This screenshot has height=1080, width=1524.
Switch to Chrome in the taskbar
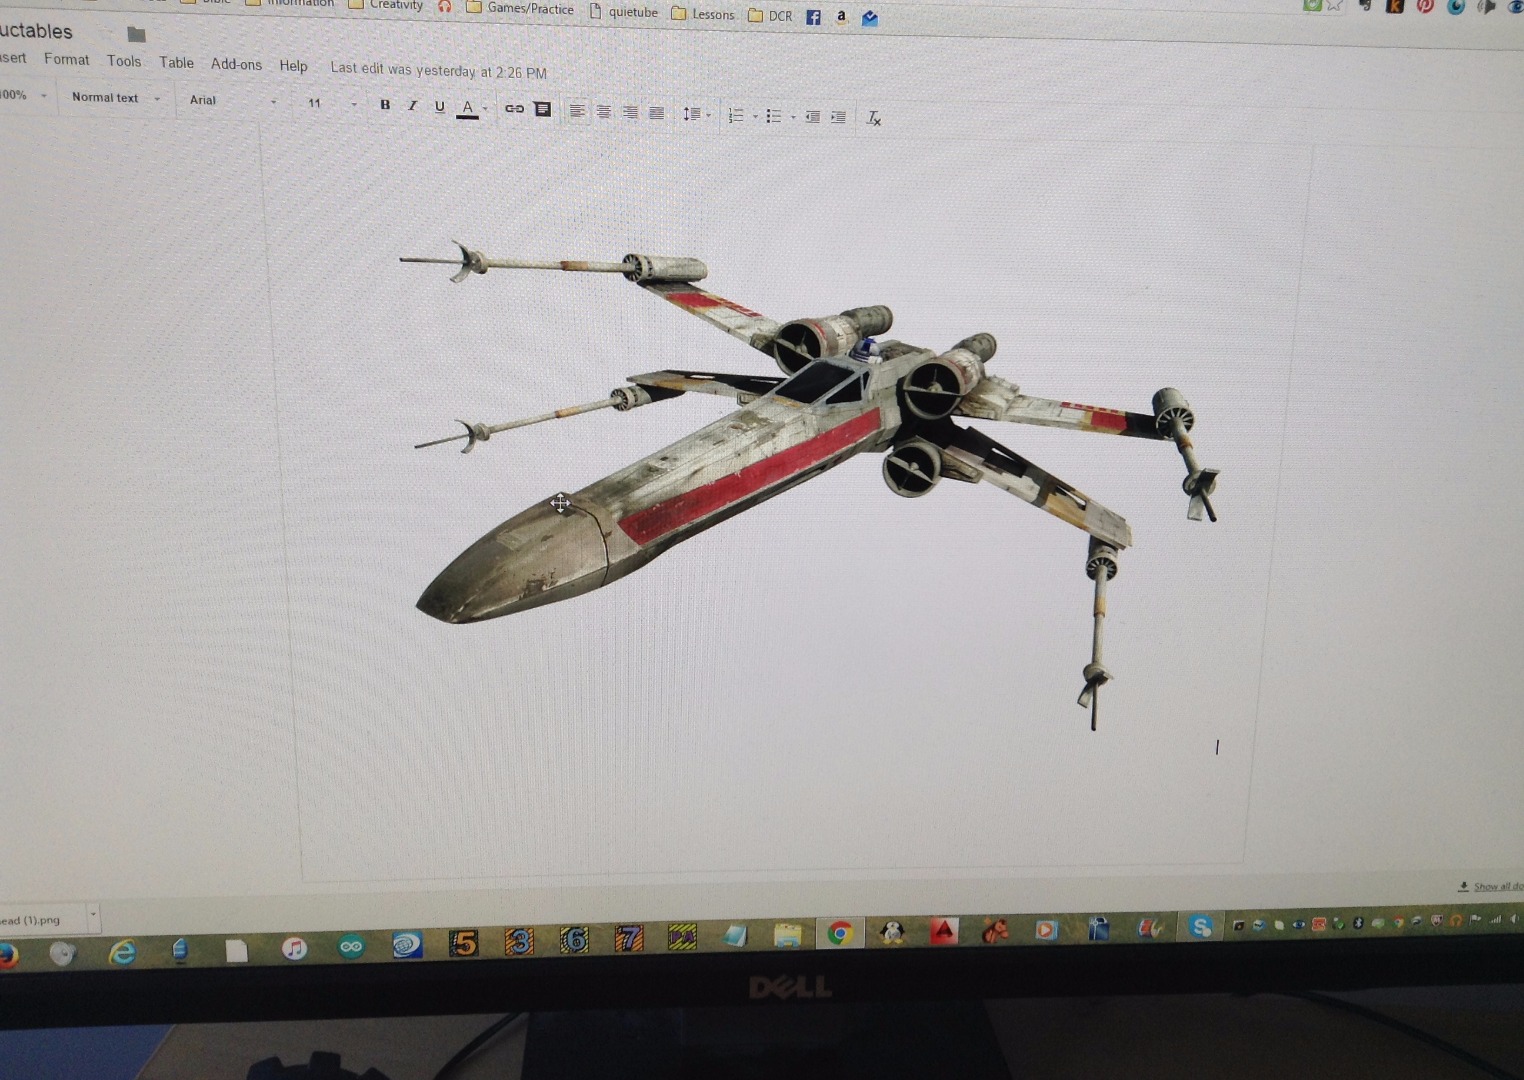(840, 933)
